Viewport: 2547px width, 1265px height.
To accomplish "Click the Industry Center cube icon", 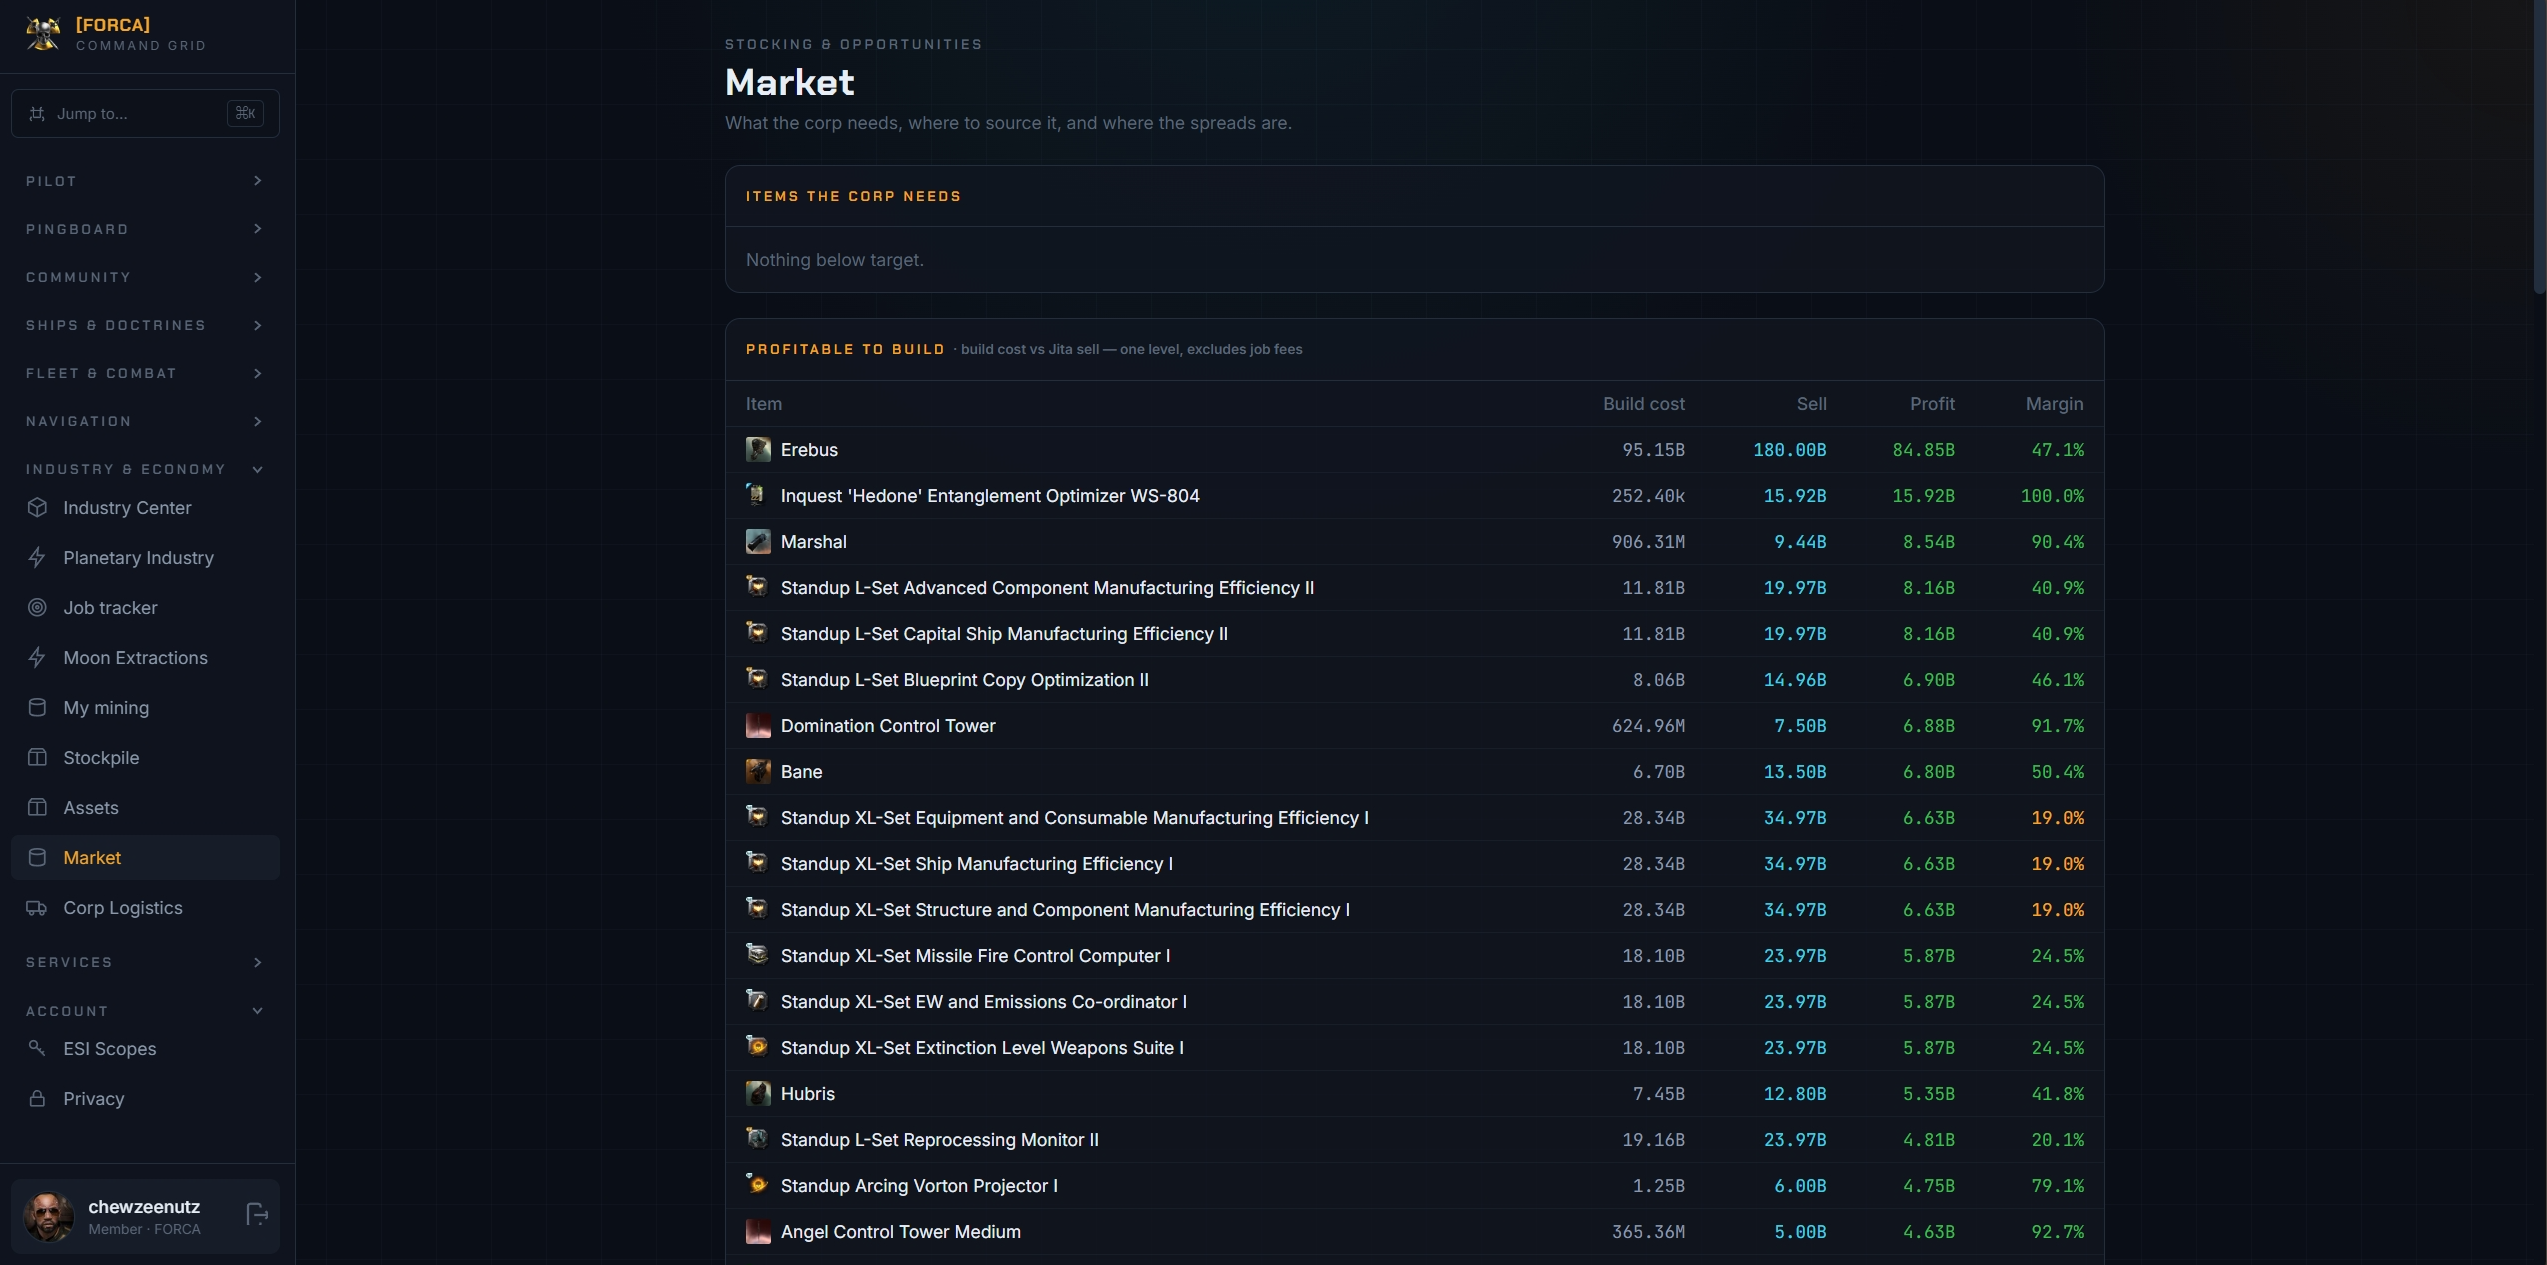I will 37,507.
